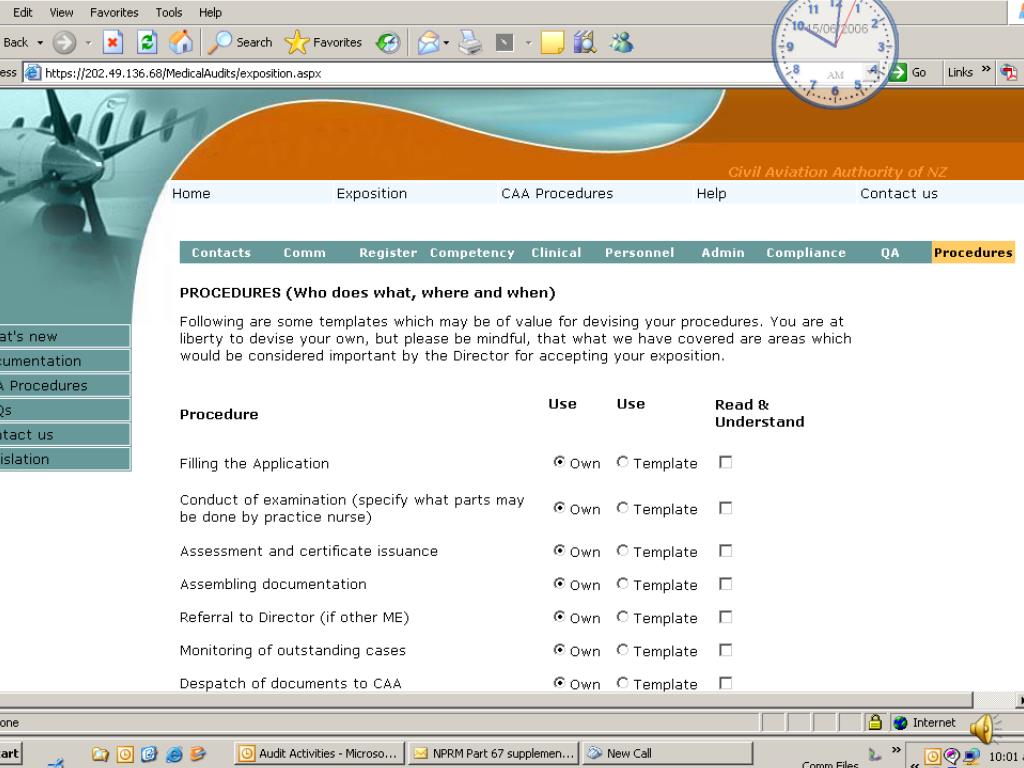This screenshot has height=768, width=1024.
Task: Switch to Audit Activities taskbar window
Action: click(319, 753)
